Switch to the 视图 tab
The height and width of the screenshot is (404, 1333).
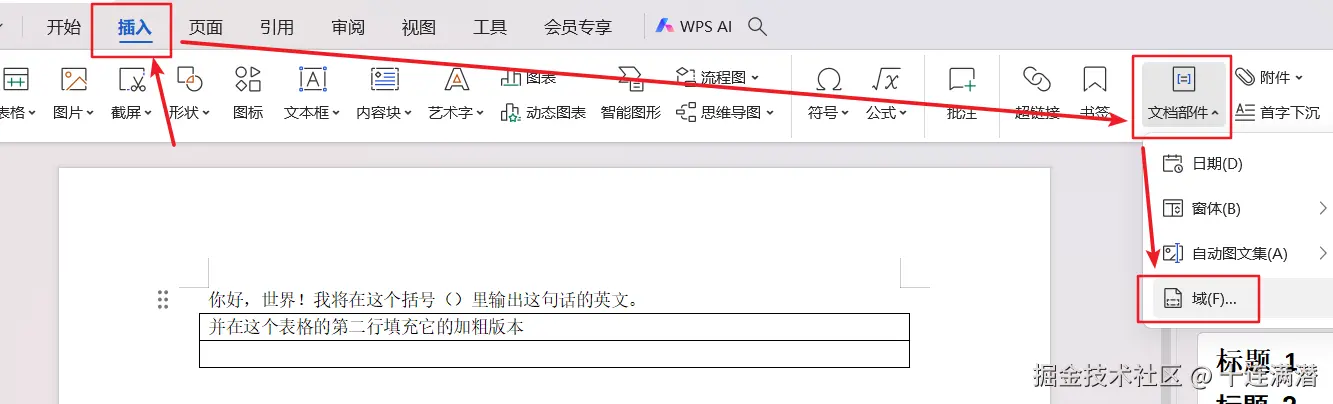(x=419, y=28)
